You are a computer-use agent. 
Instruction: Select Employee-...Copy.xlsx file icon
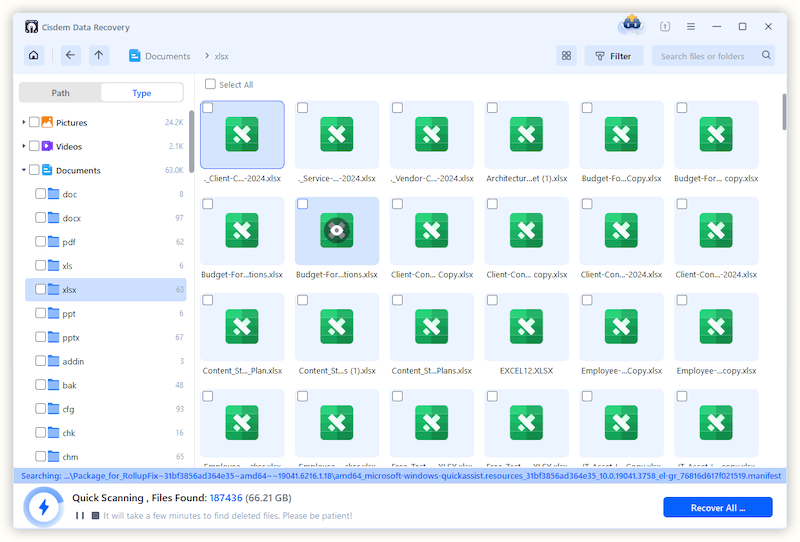click(x=621, y=327)
